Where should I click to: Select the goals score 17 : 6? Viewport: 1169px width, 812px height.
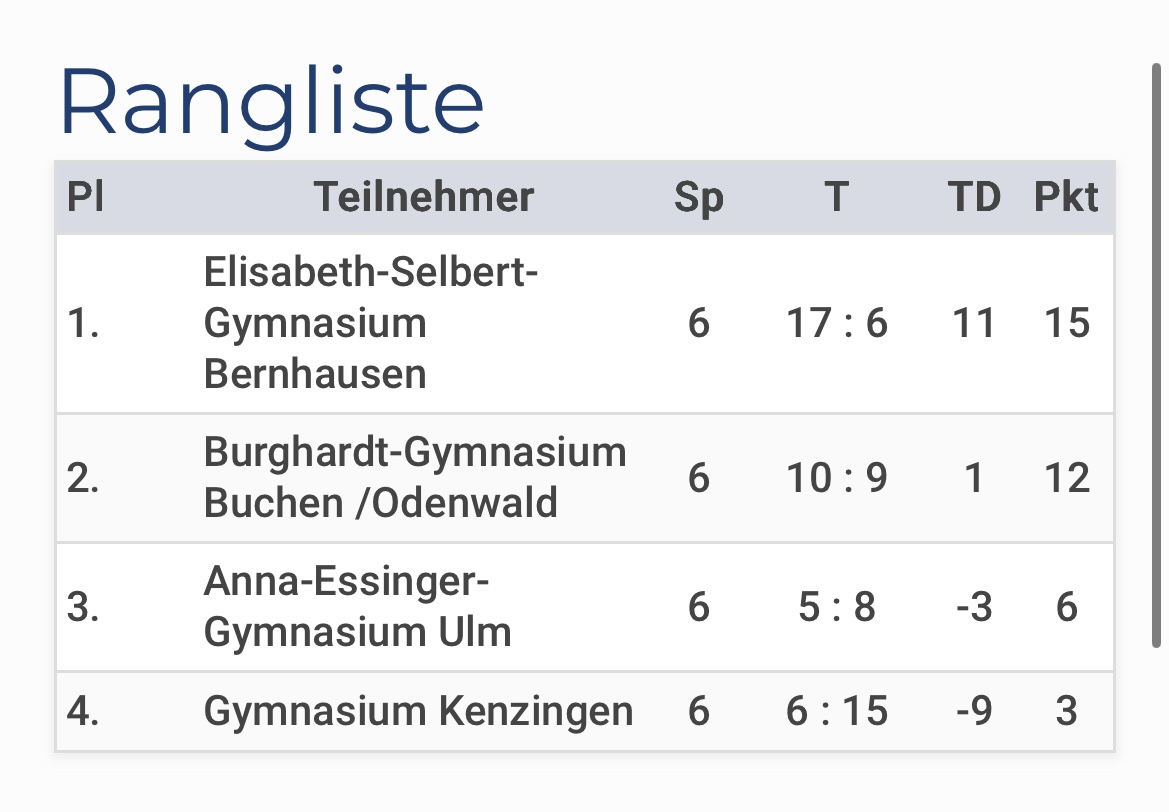pos(836,324)
